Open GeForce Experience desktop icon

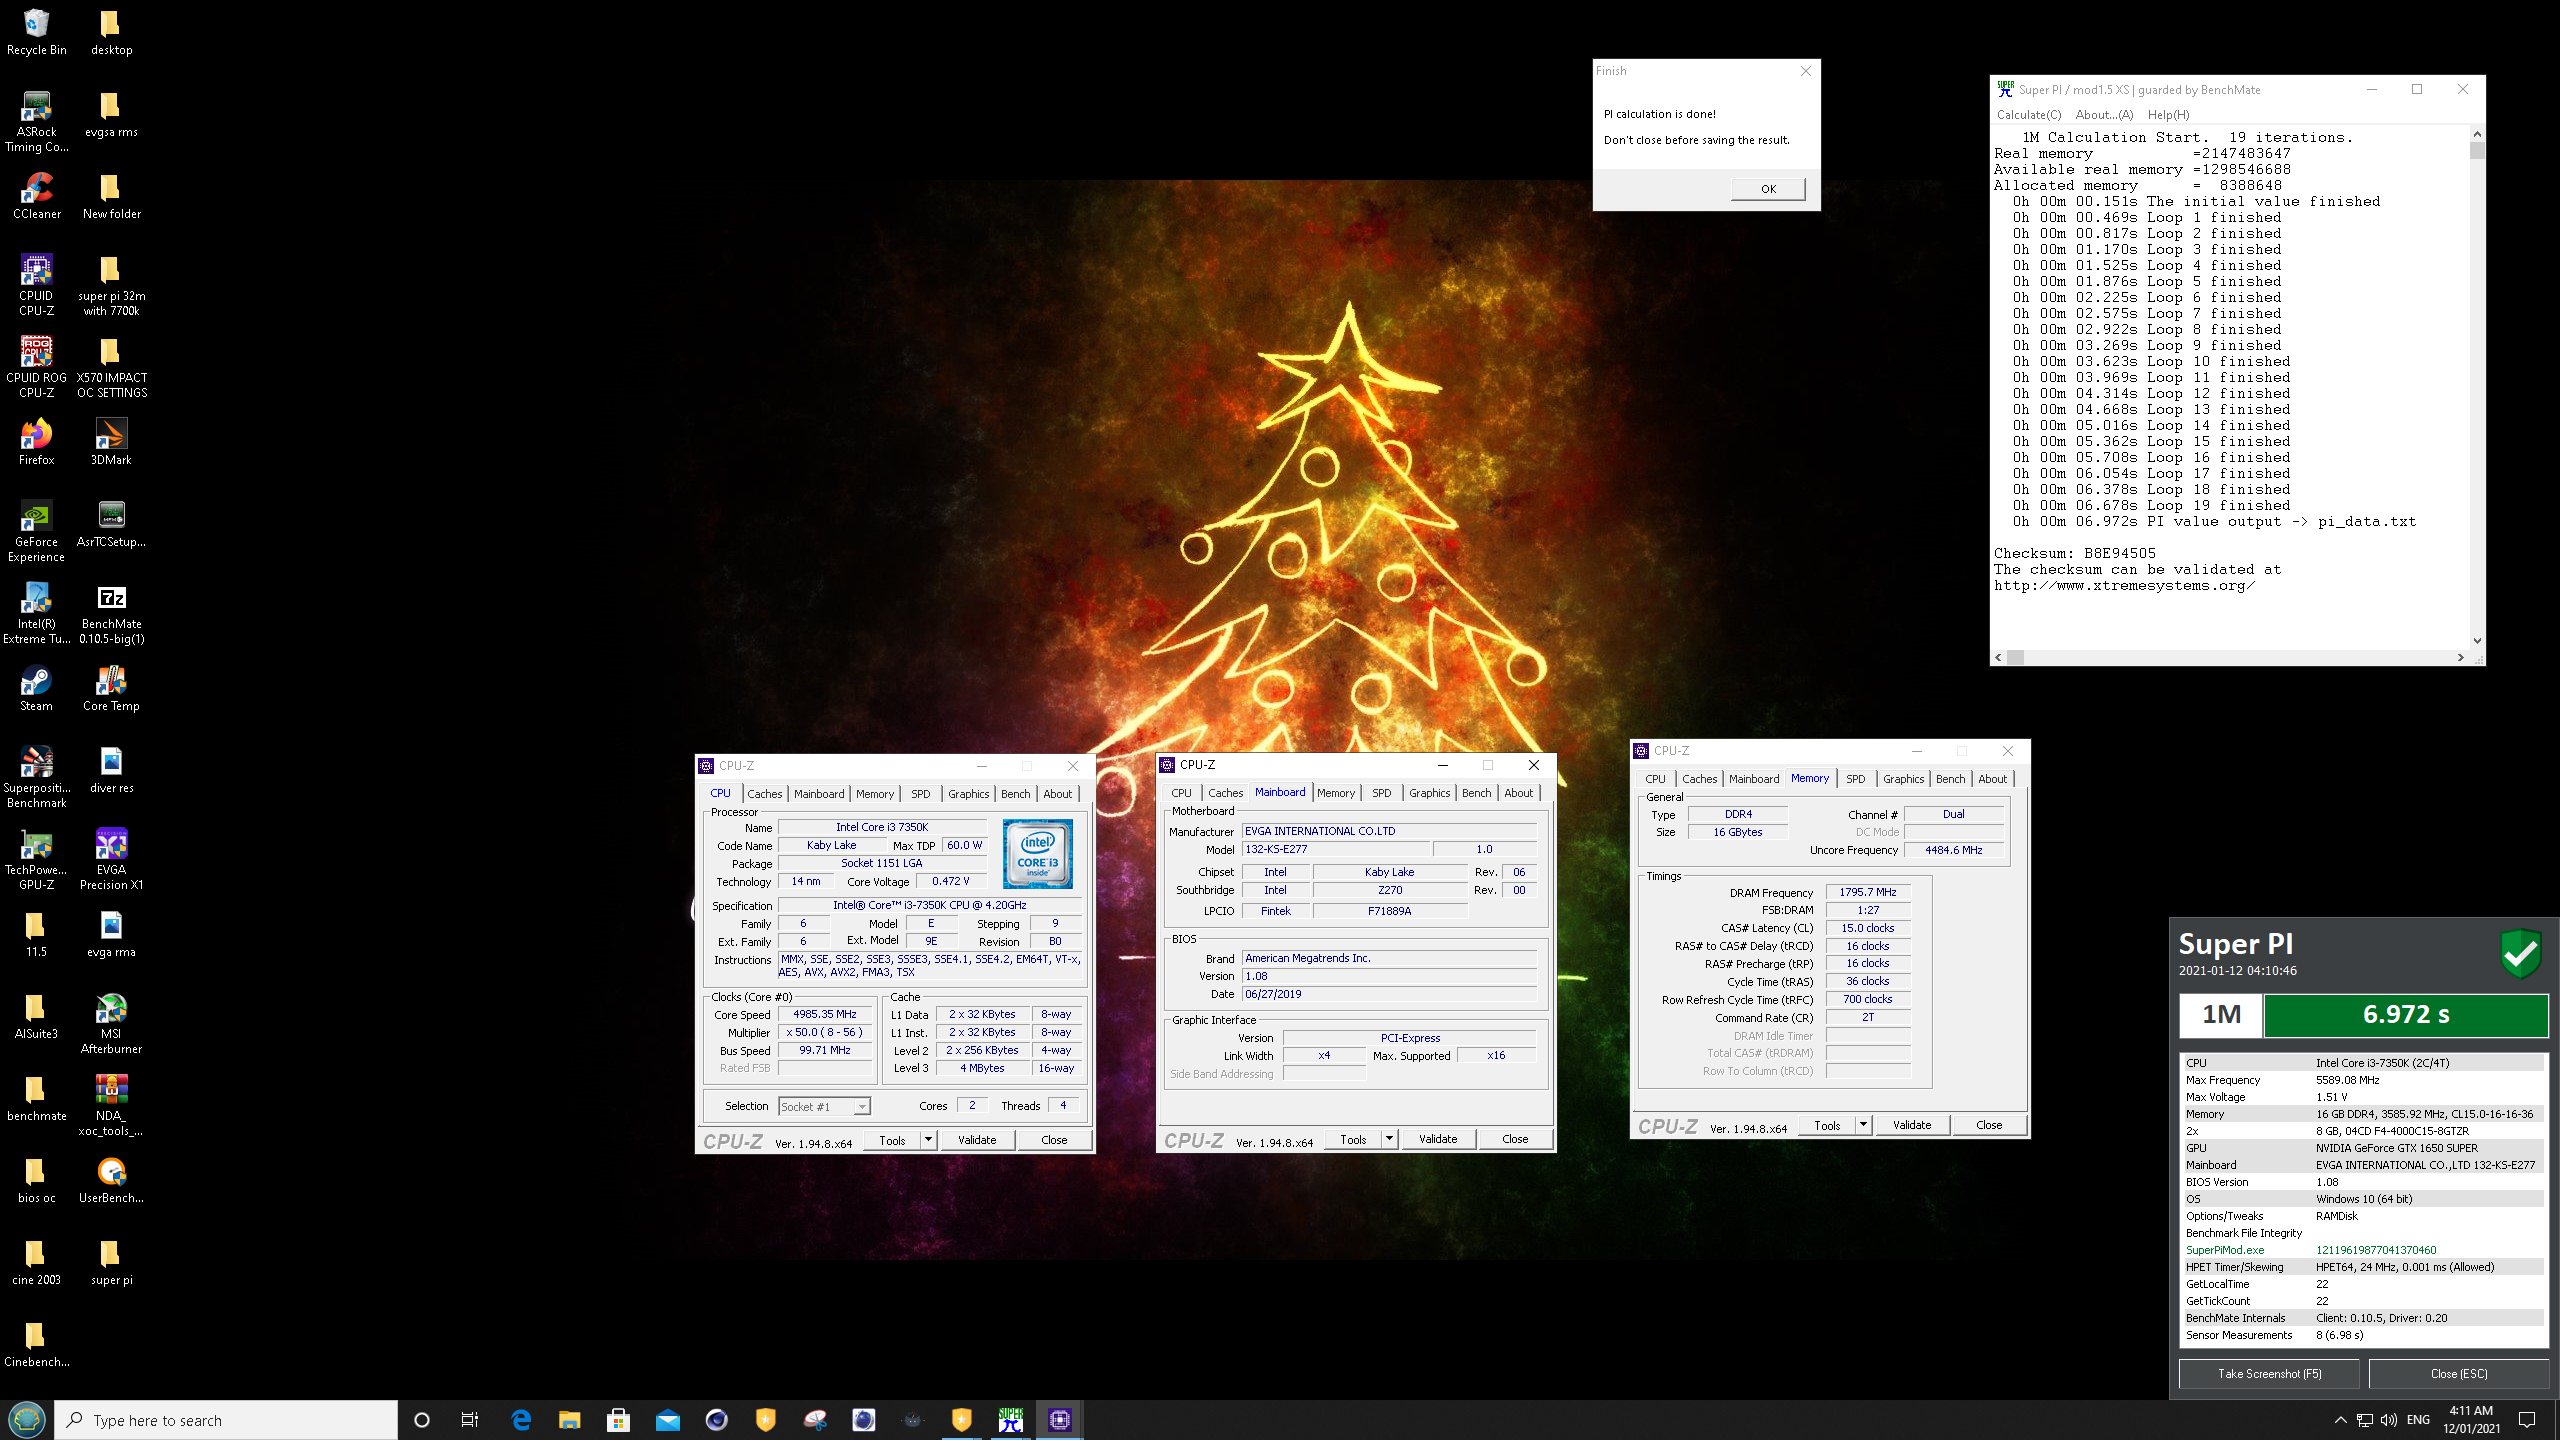[x=36, y=531]
